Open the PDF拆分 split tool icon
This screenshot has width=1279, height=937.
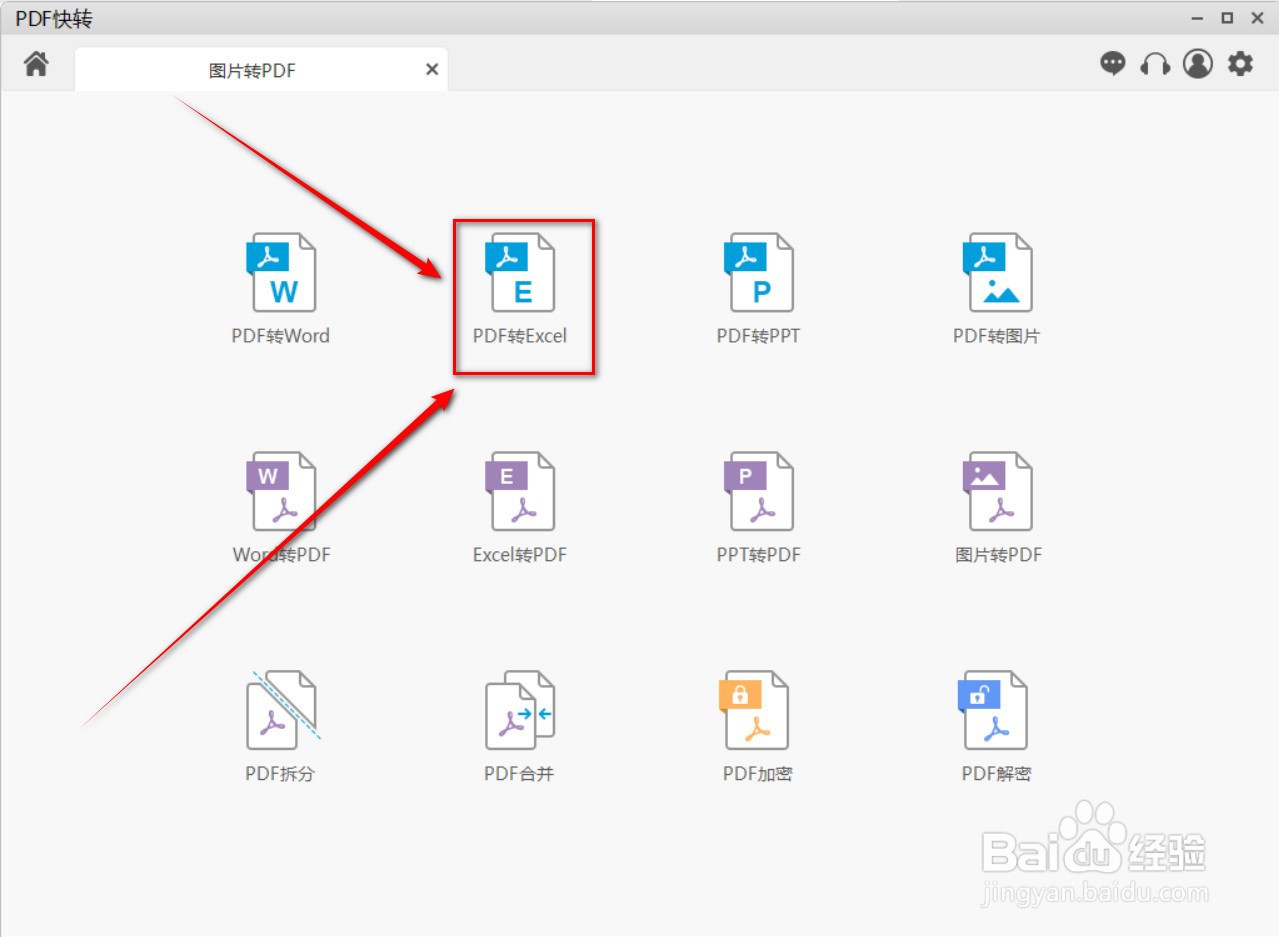pos(283,710)
